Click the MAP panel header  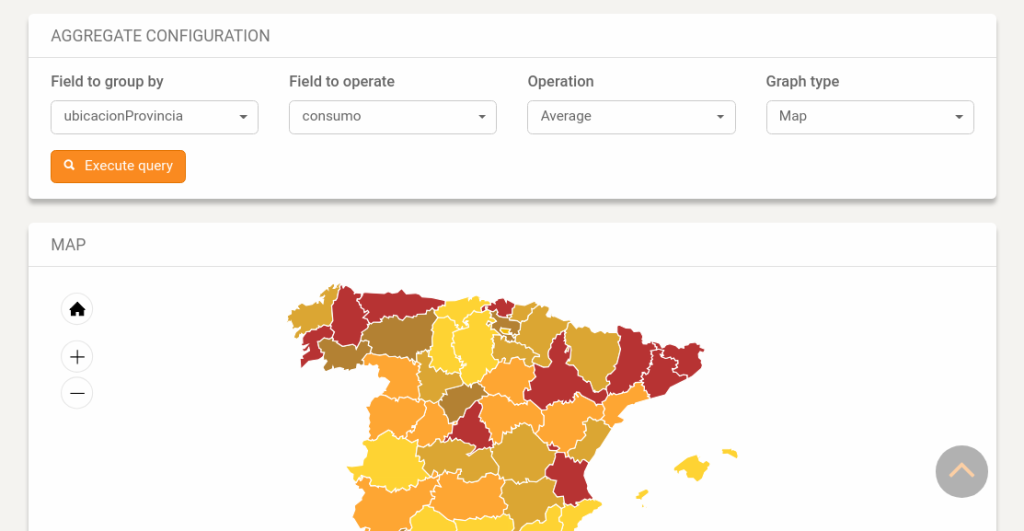(68, 244)
